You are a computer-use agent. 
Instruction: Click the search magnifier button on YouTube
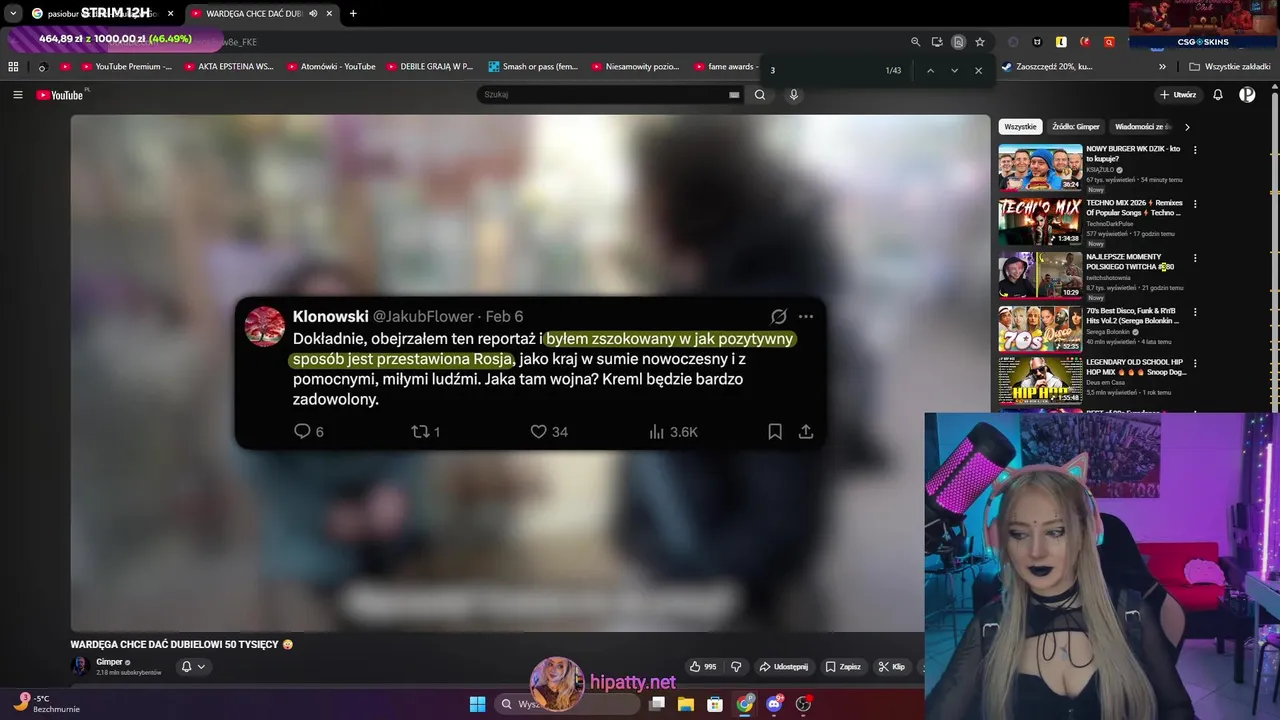click(760, 95)
